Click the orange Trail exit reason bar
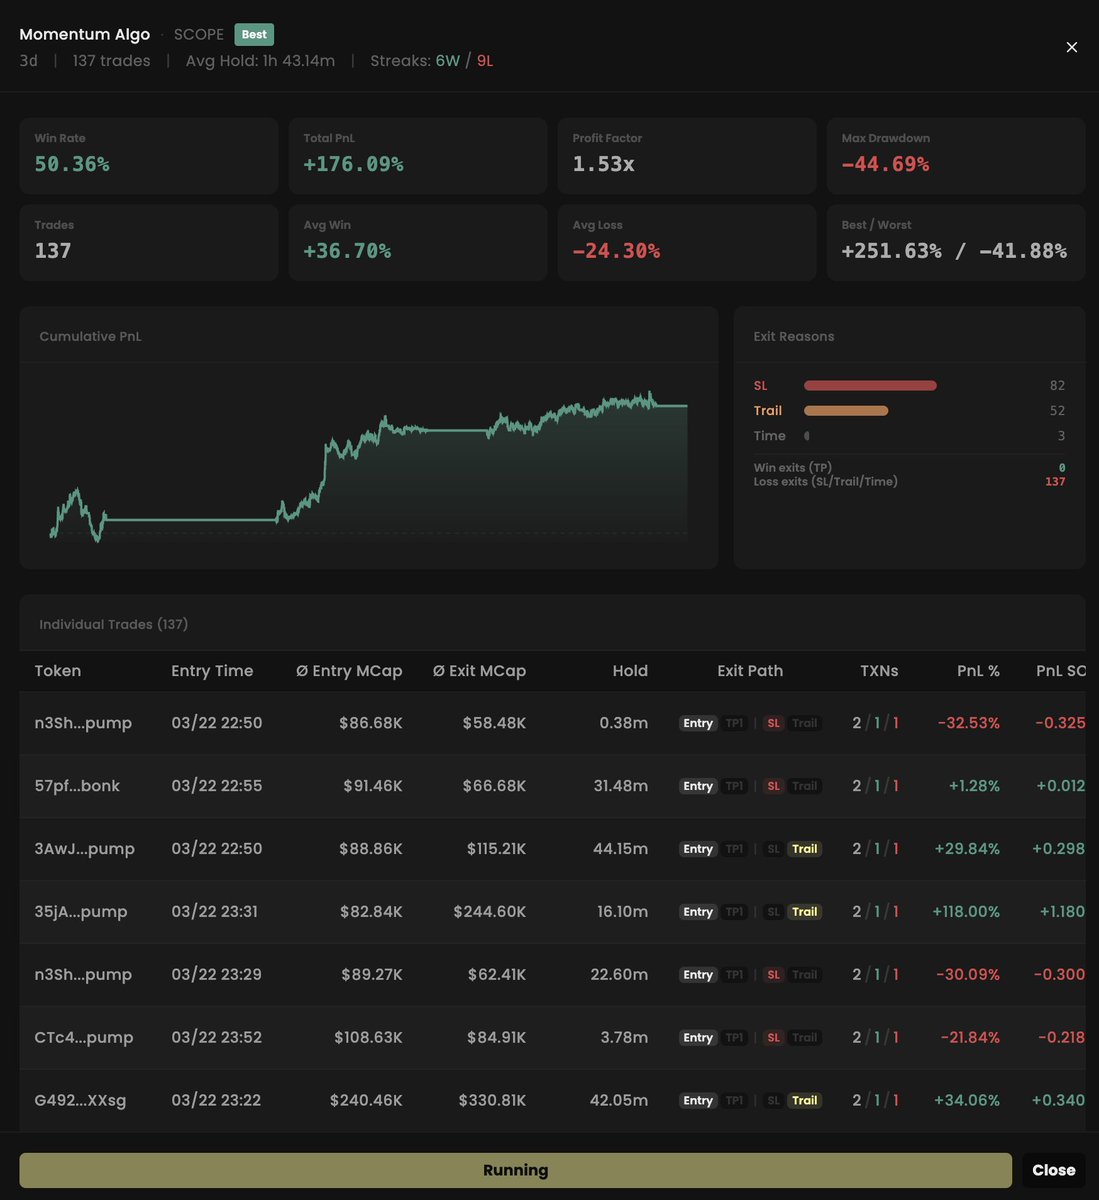1099x1200 pixels. tap(846, 410)
